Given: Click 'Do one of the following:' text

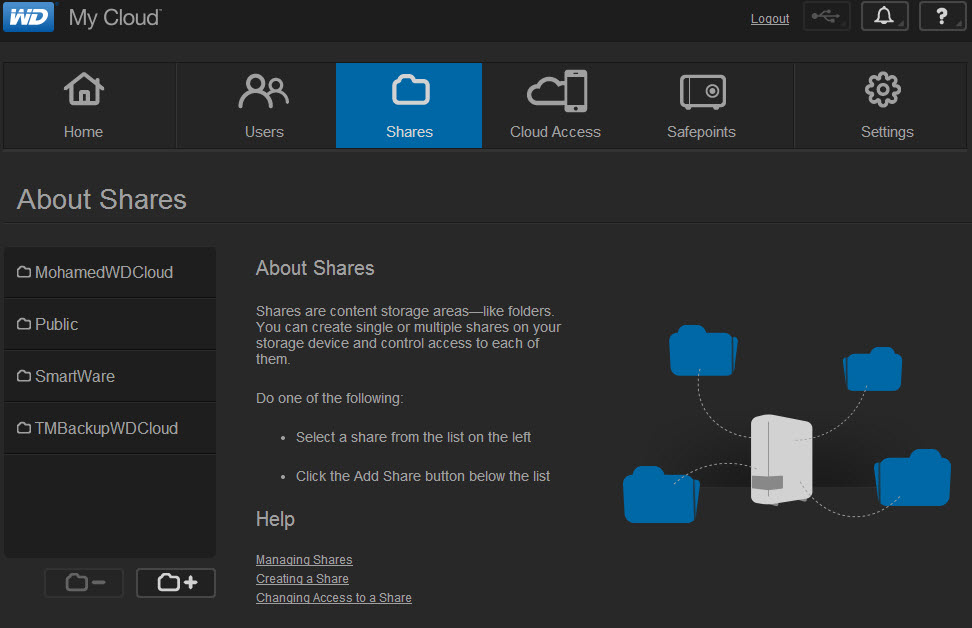Looking at the screenshot, I should pos(330,398).
